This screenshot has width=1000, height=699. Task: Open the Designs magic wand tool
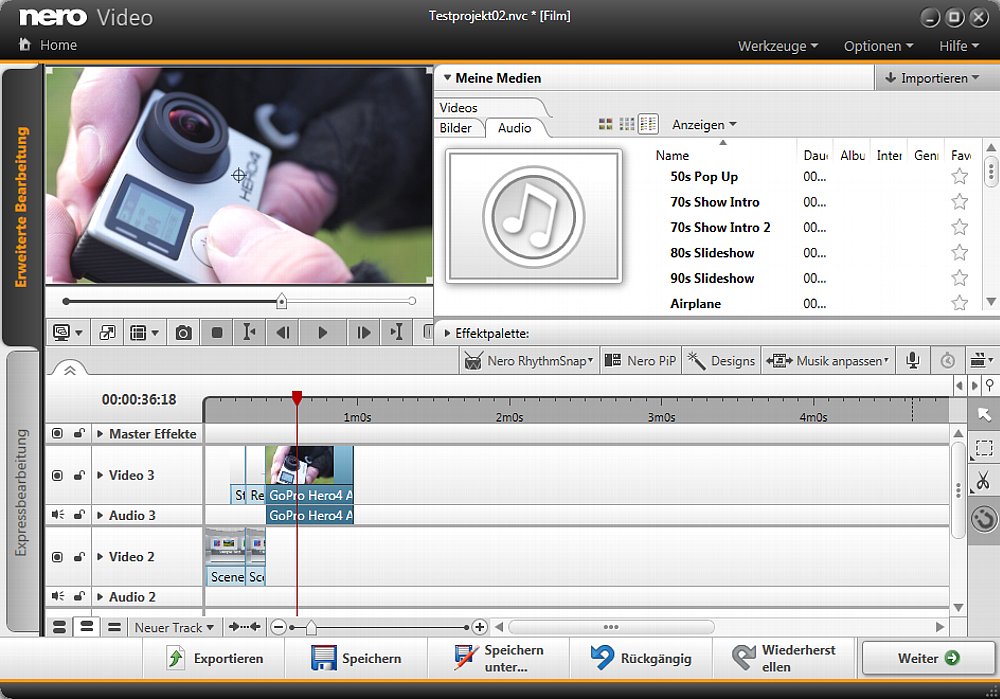pos(722,361)
